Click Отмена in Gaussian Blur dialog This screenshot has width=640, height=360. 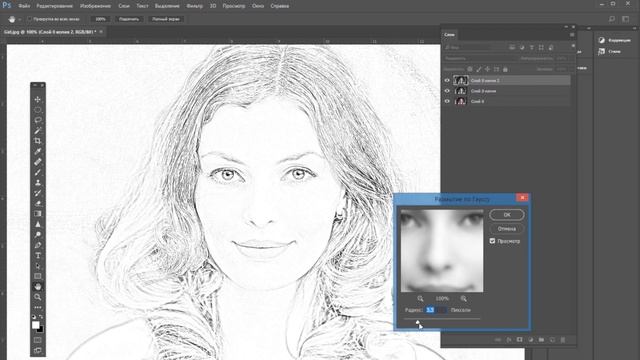507,229
